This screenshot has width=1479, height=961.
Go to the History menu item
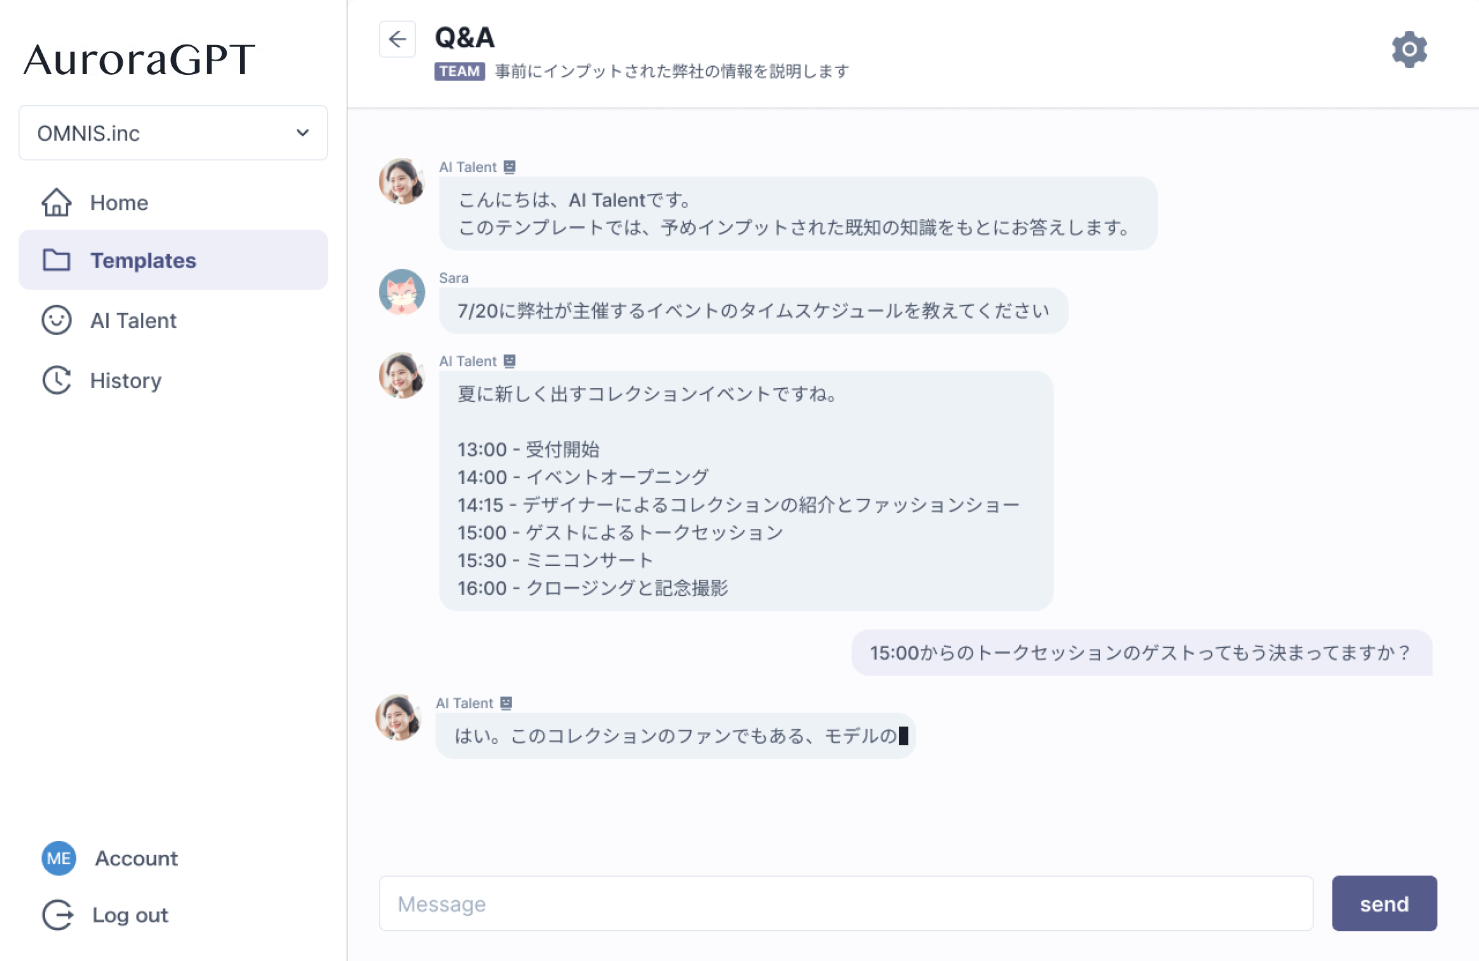125,381
